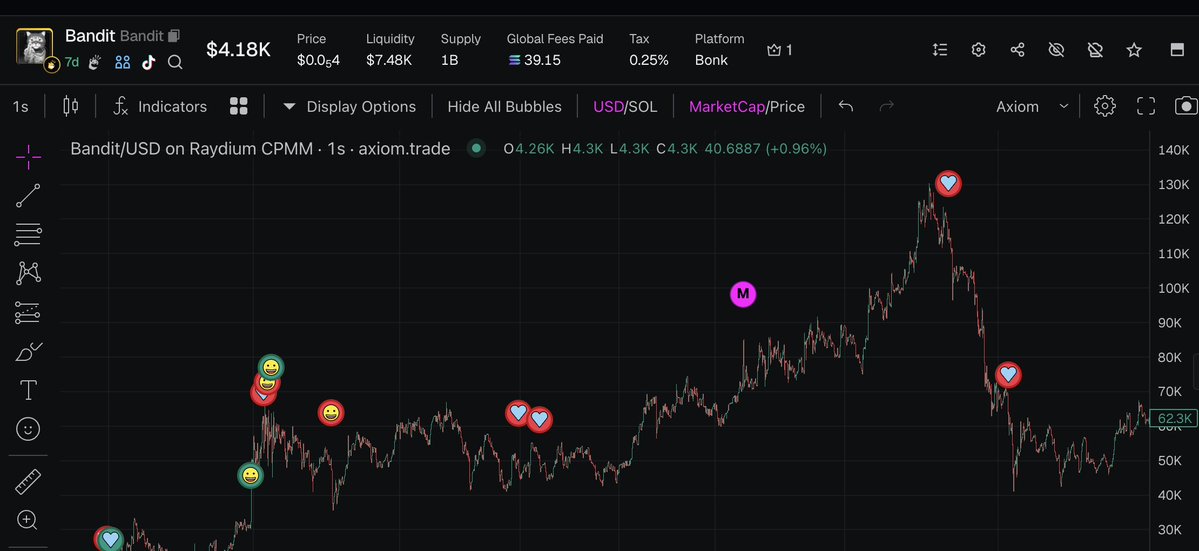
Task: Toggle the green legend visibility dot
Action: tap(476, 148)
